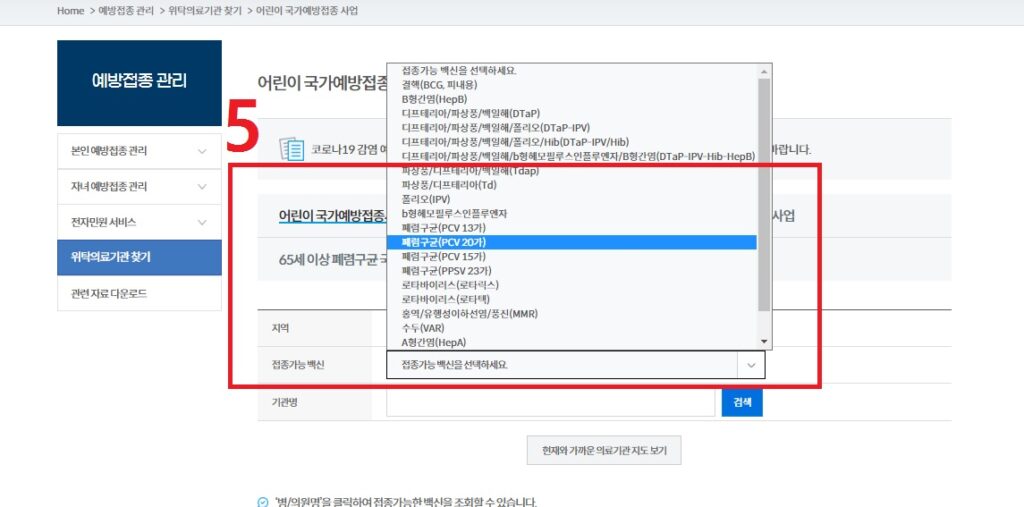
Task: Select the placeholder 접종가능 백신을 선택하세요 list entry
Action: click(571, 71)
